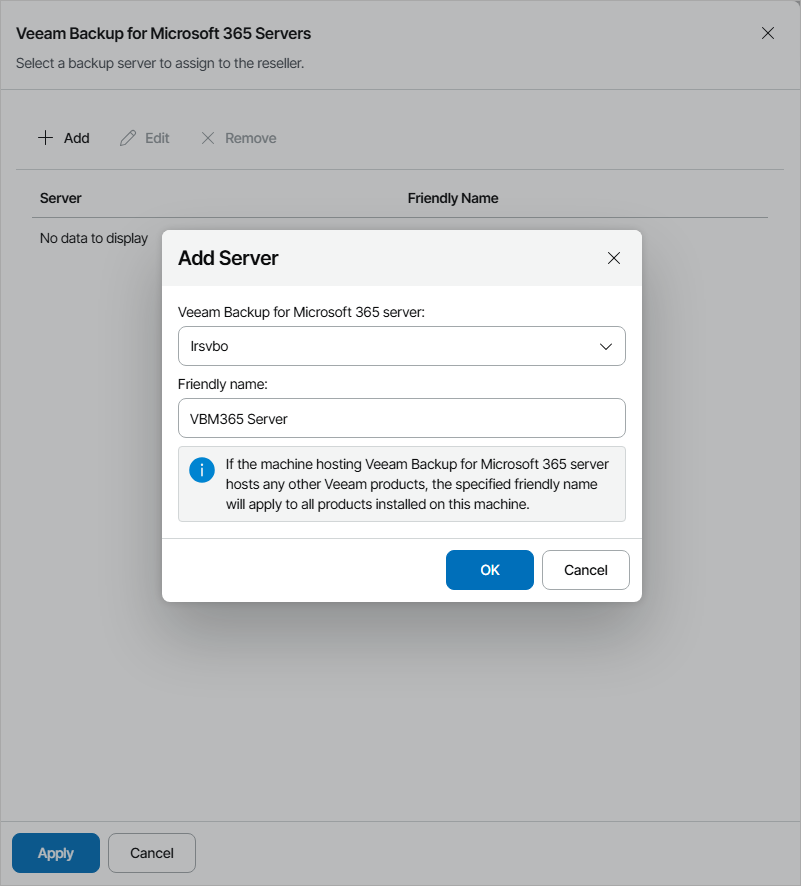The width and height of the screenshot is (801, 886).
Task: Click the No data to display area
Action: pyautogui.click(x=94, y=238)
